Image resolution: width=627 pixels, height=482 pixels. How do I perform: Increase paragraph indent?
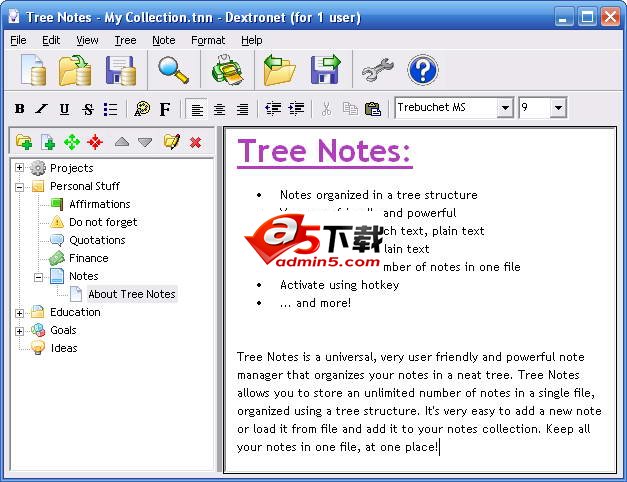click(296, 108)
